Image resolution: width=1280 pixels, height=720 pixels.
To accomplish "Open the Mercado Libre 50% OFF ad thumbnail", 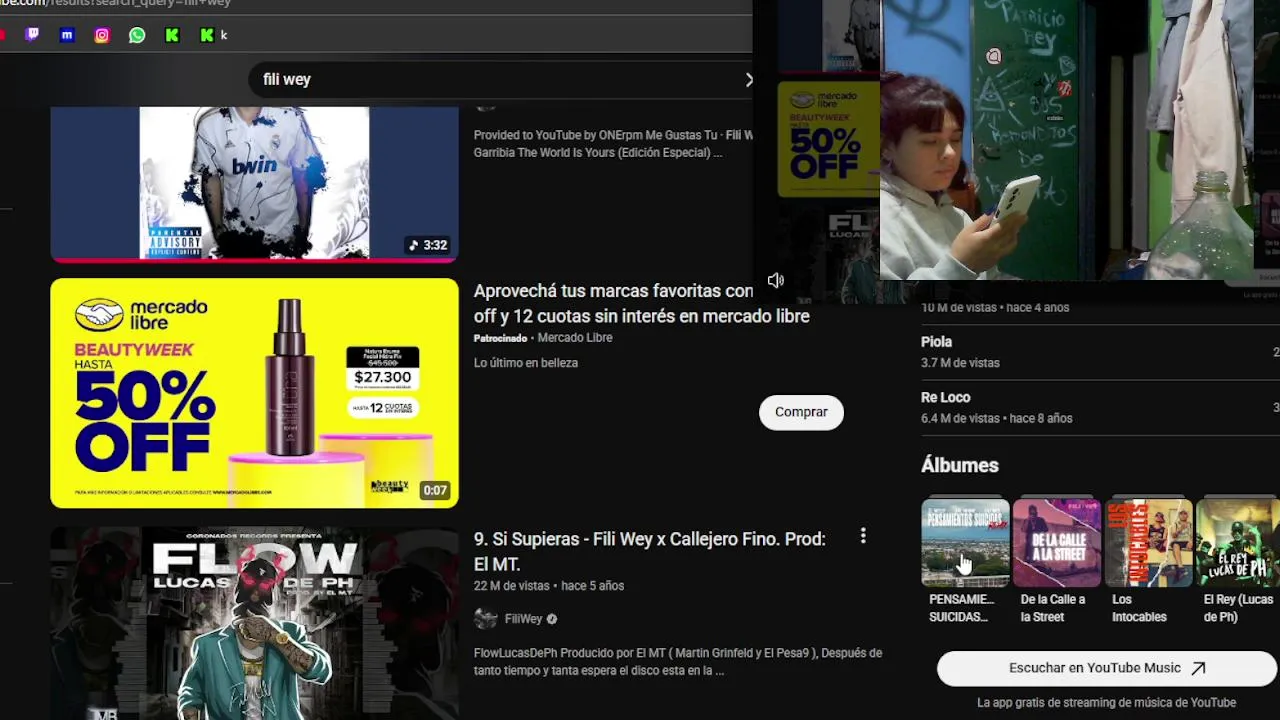I will pyautogui.click(x=254, y=393).
